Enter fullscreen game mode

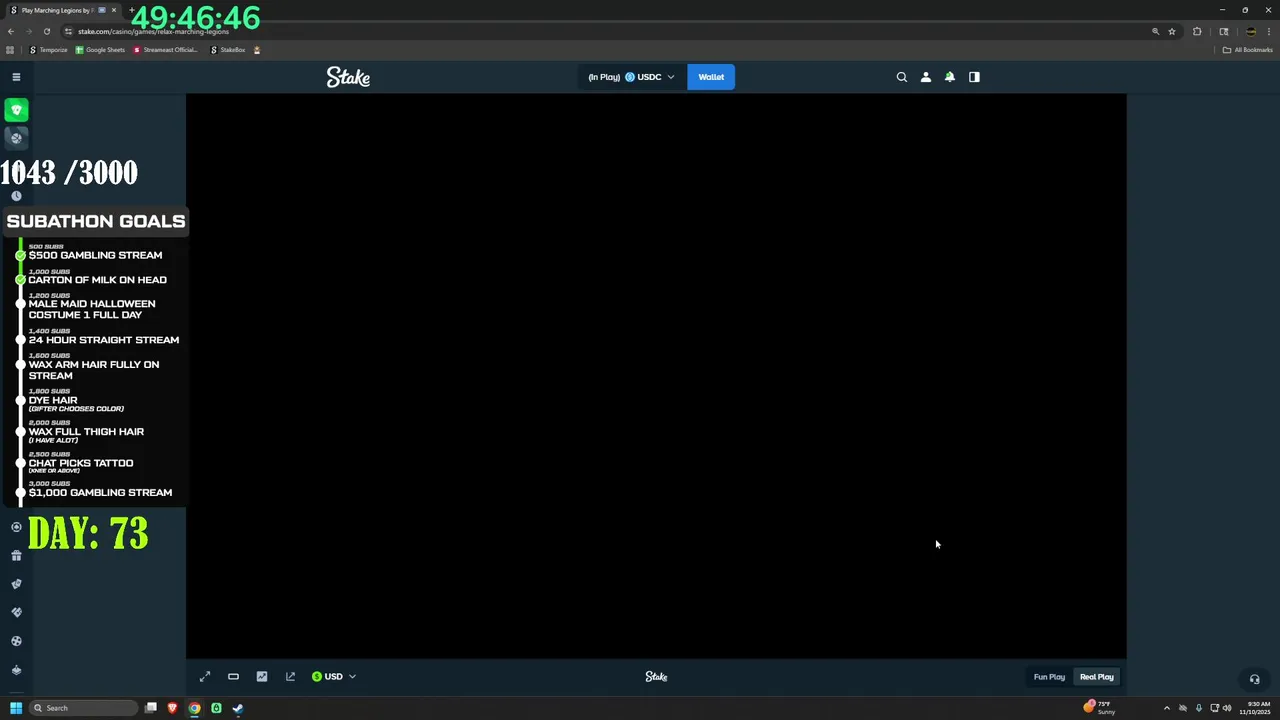coord(205,677)
